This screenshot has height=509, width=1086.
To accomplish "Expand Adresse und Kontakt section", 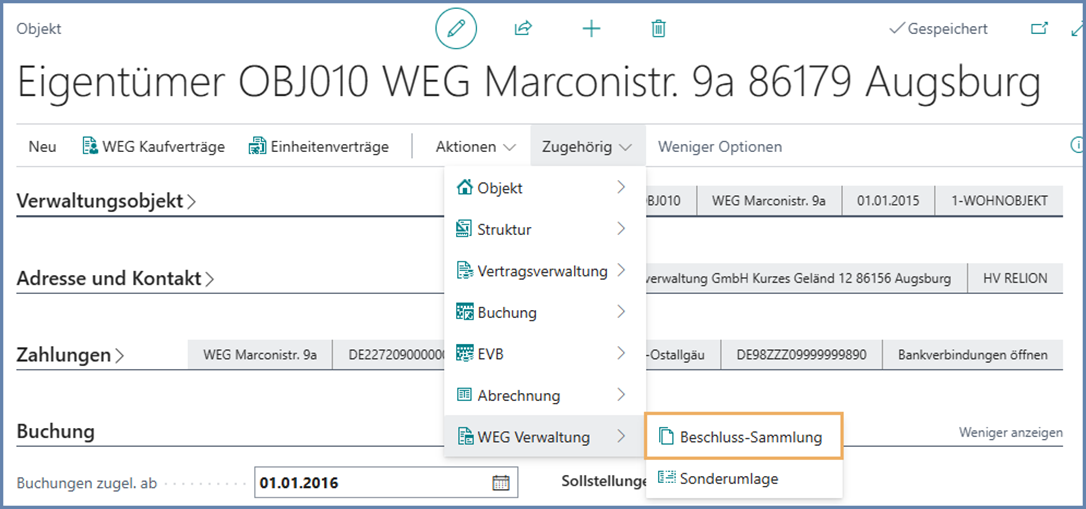I will [x=115, y=279].
